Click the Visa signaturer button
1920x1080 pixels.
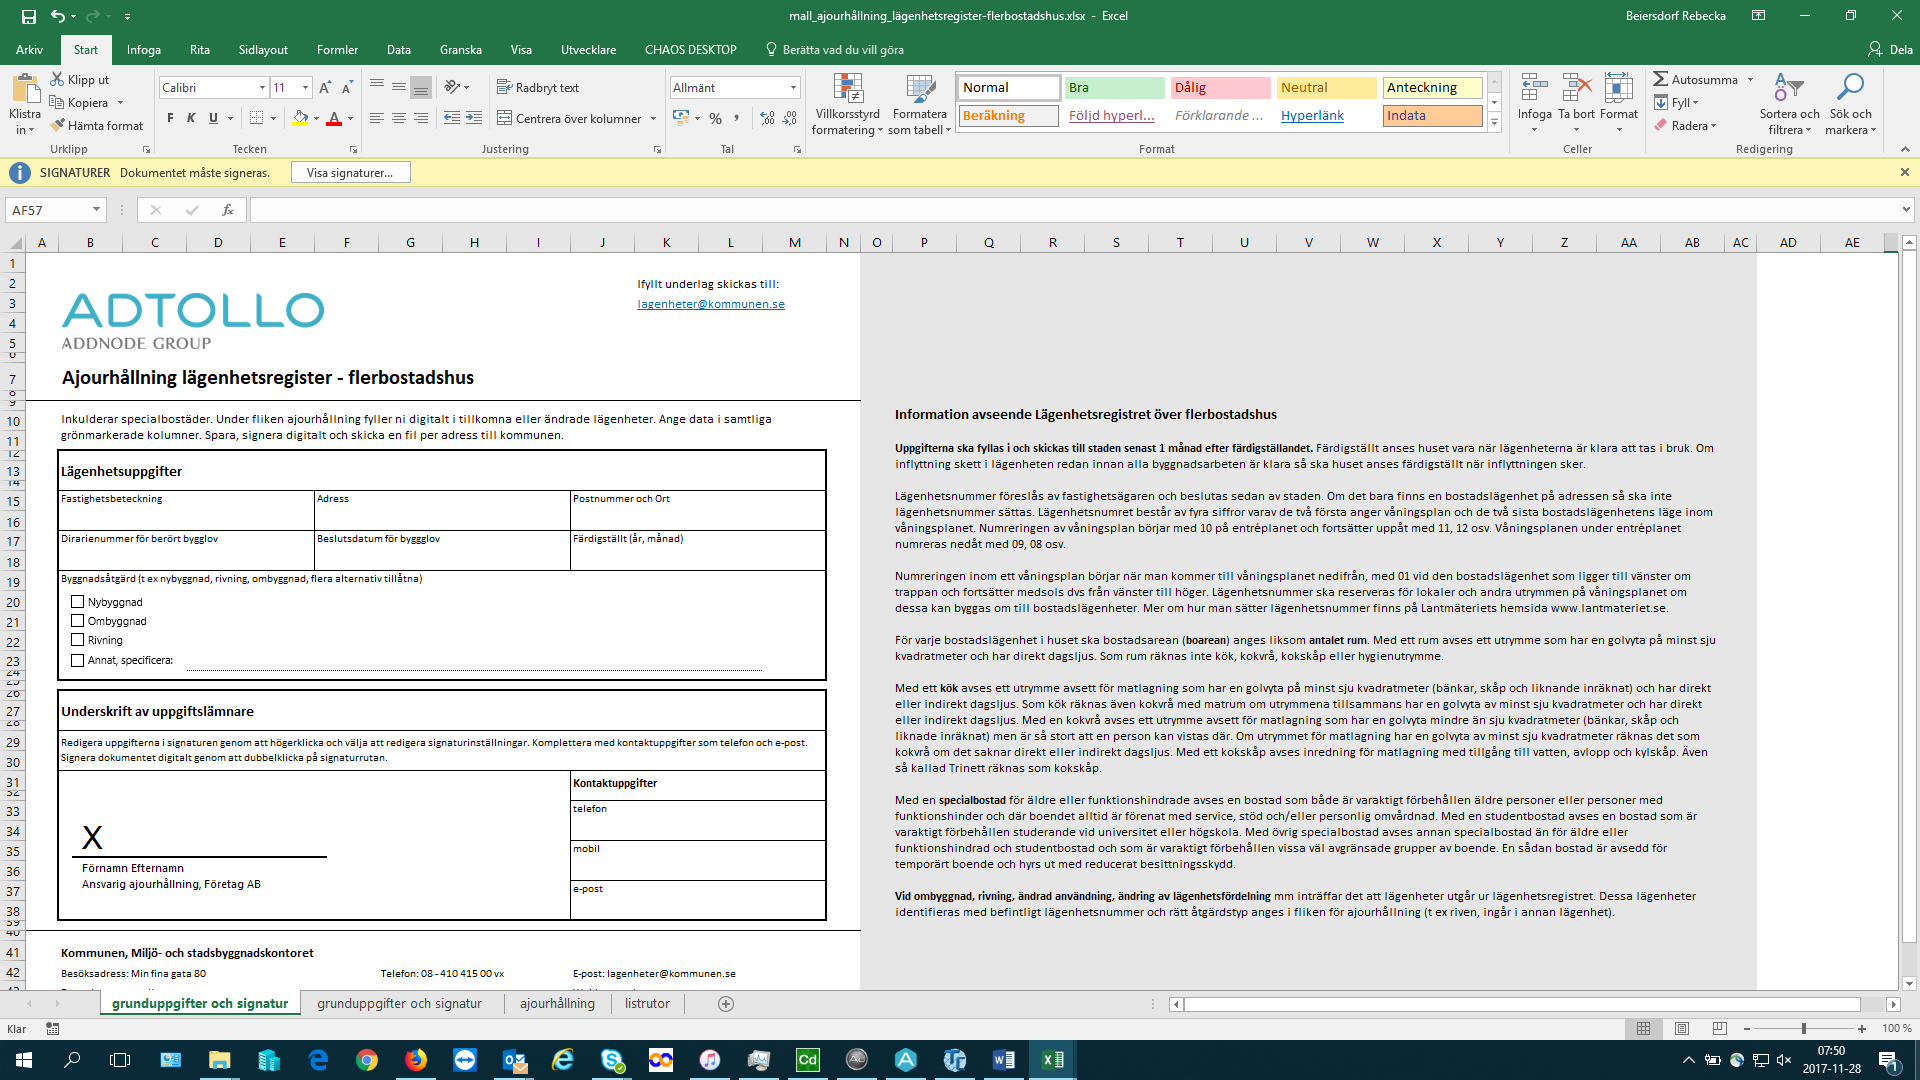tap(350, 173)
